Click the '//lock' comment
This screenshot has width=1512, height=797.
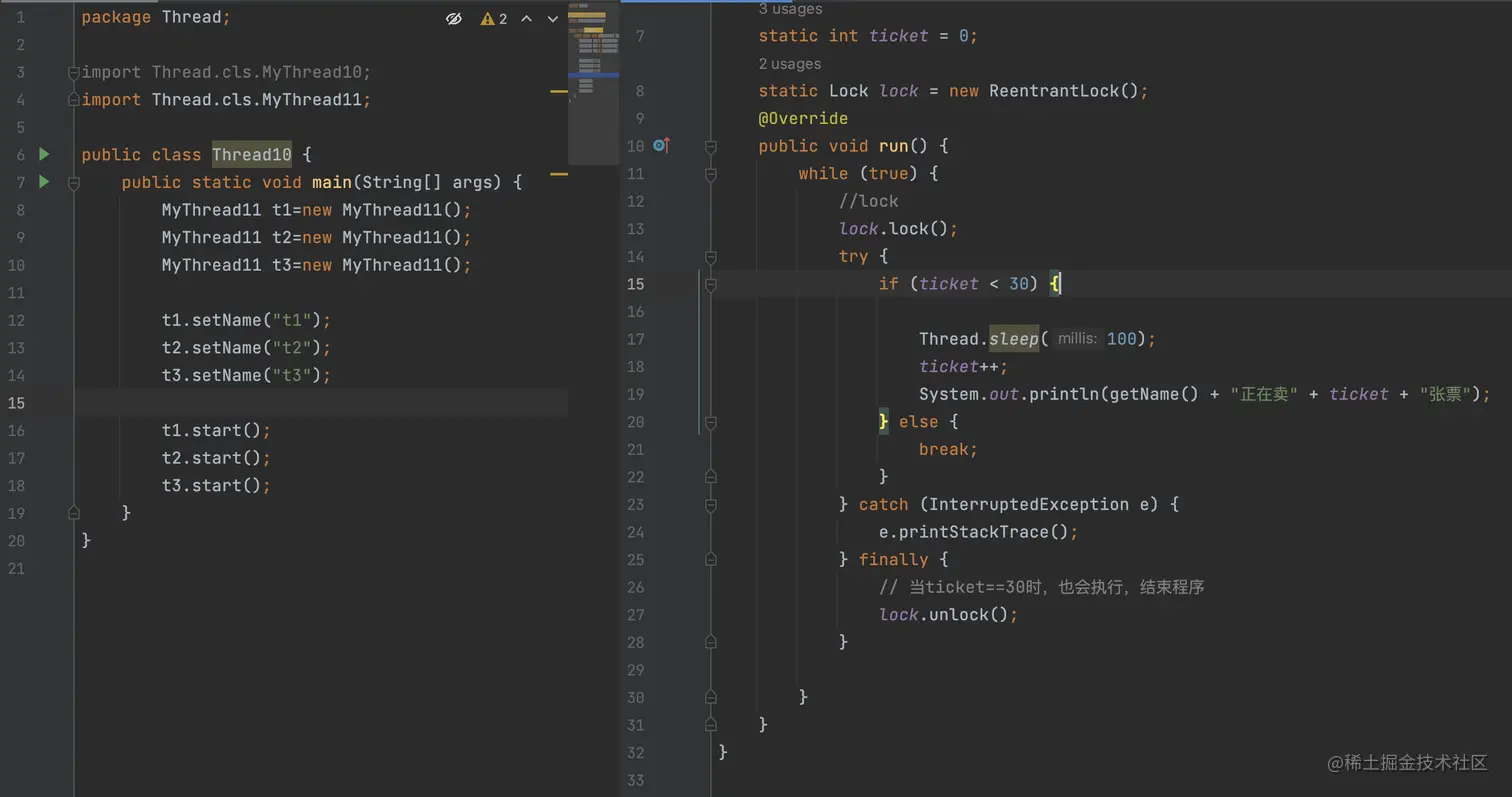pos(868,201)
